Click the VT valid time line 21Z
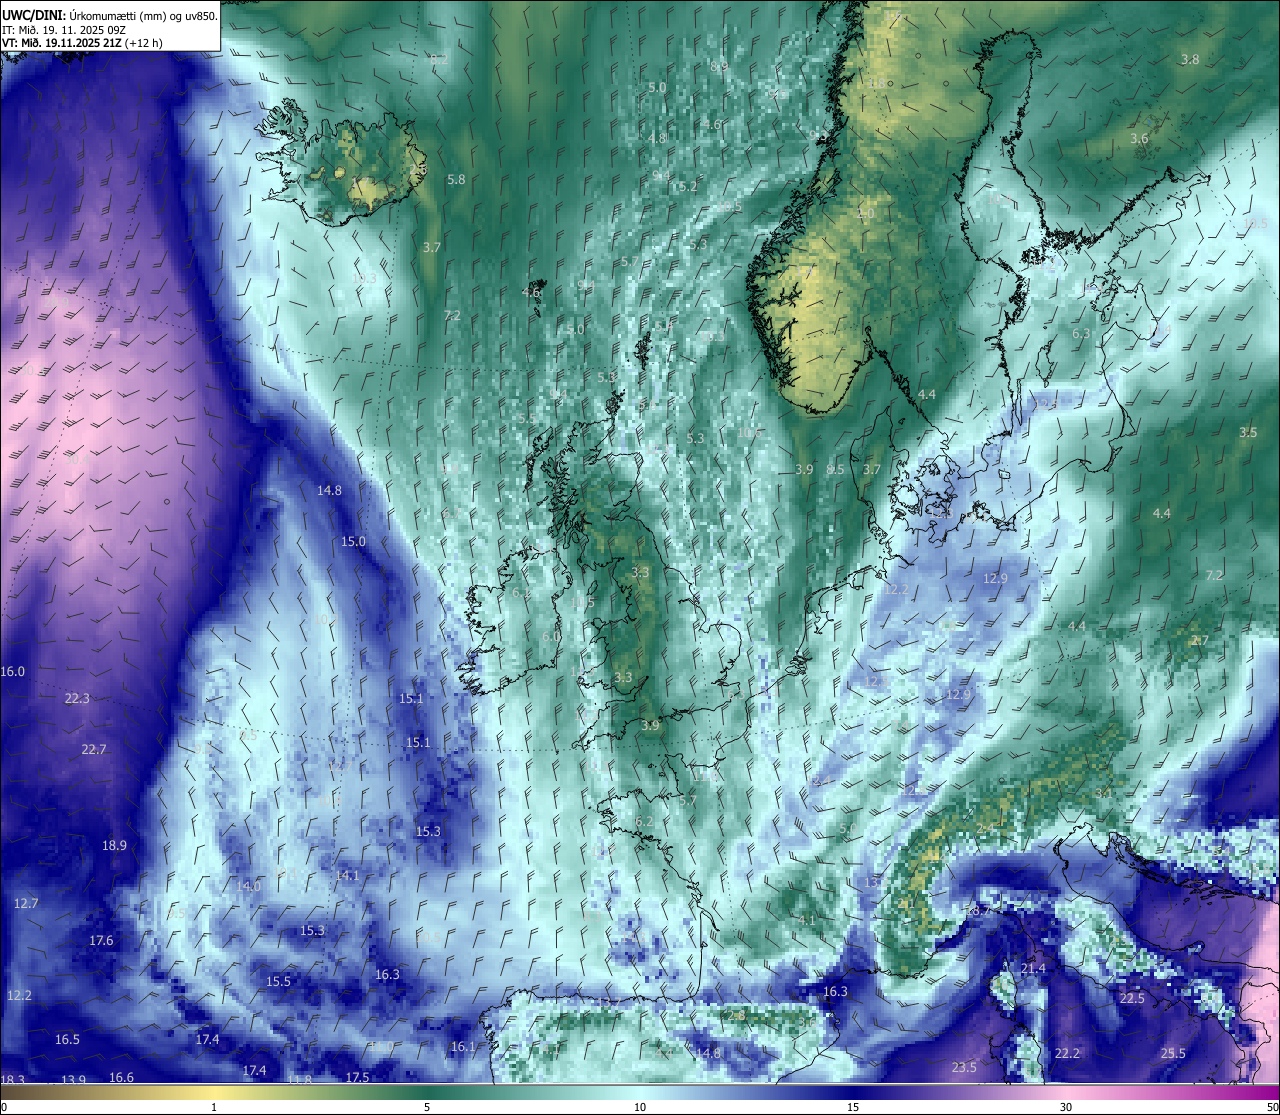This screenshot has height=1115, width=1280. click(83, 43)
